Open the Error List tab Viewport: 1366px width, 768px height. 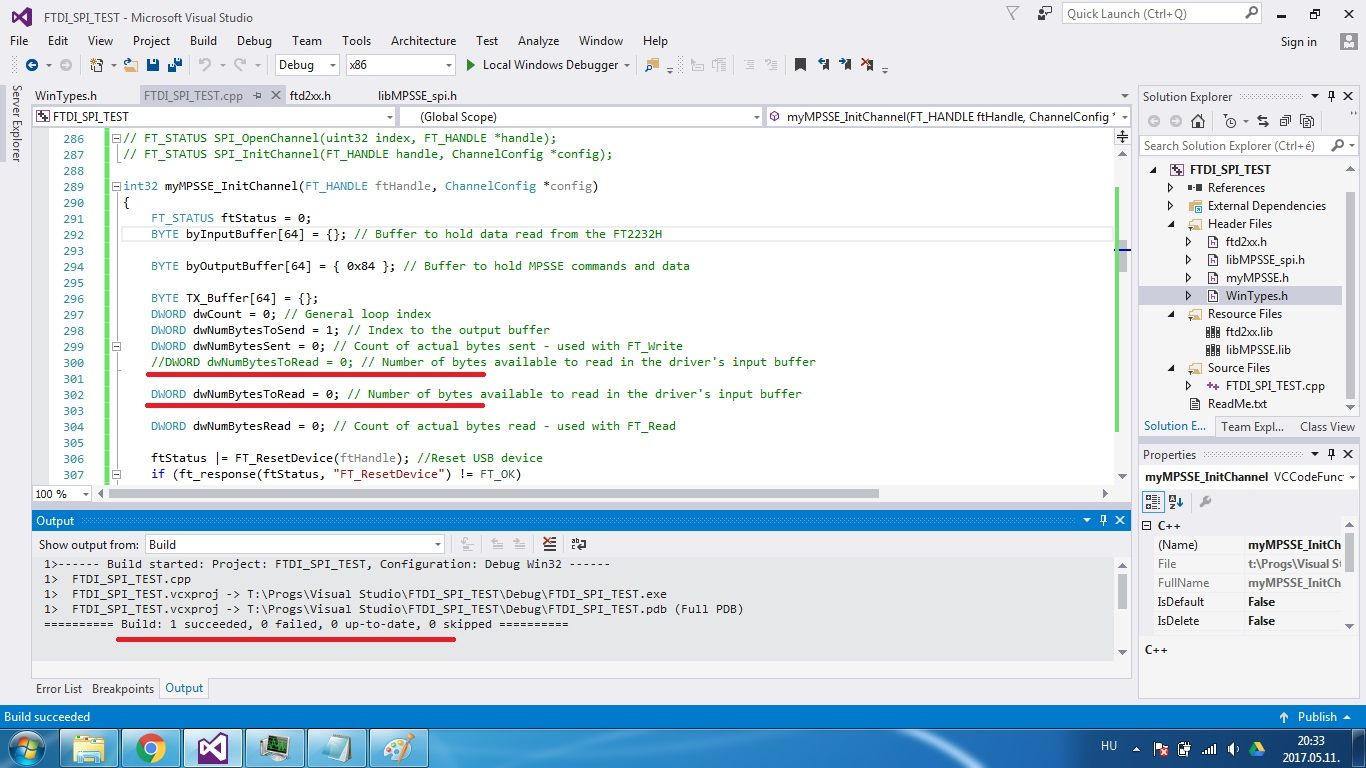pyautogui.click(x=59, y=688)
